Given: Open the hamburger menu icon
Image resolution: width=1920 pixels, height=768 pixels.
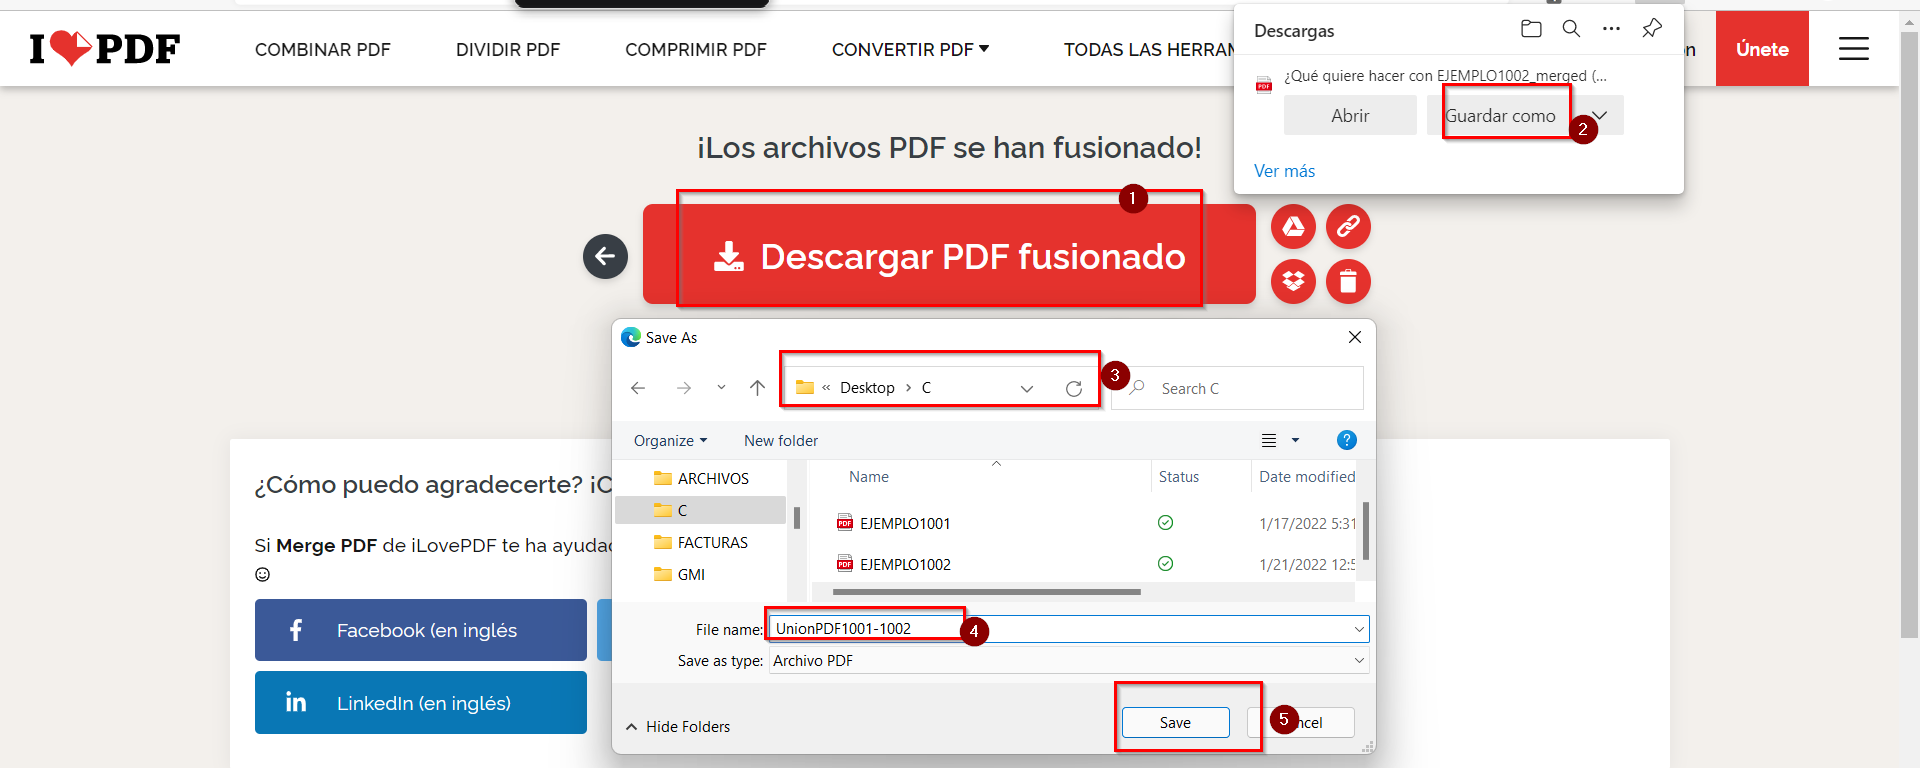Looking at the screenshot, I should 1853,48.
